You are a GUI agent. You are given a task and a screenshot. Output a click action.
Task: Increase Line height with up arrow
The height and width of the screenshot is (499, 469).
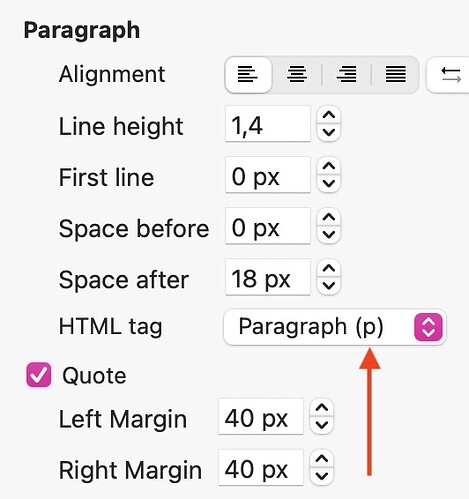329,115
